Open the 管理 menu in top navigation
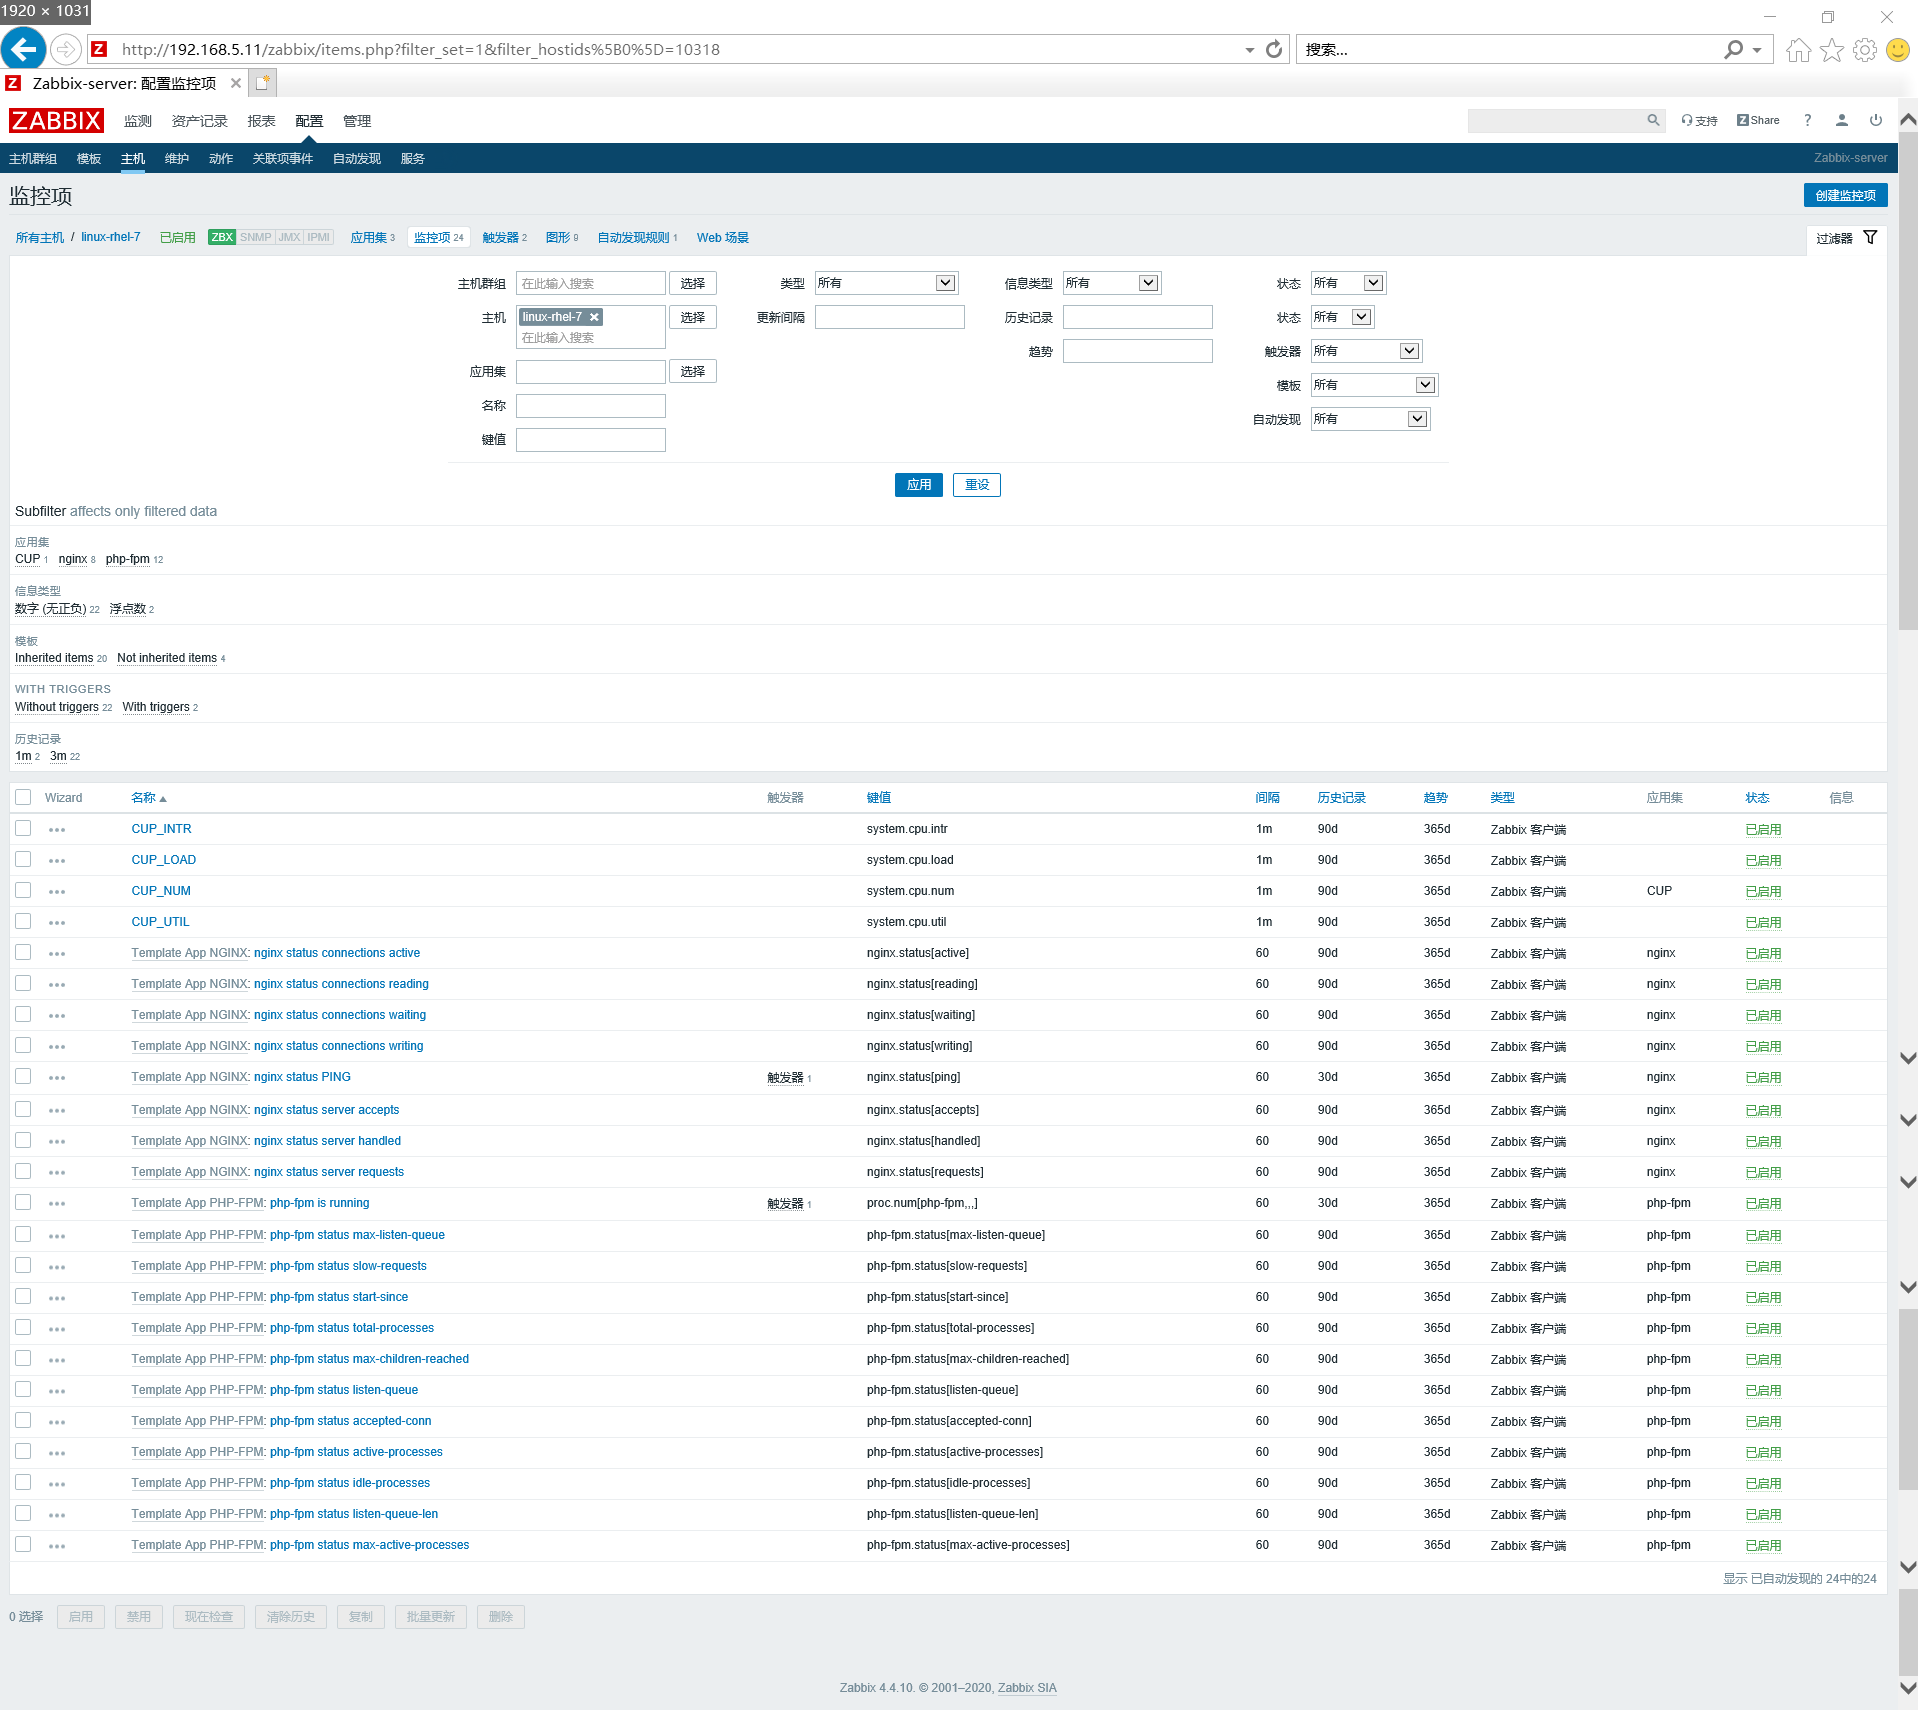Image resolution: width=1918 pixels, height=1710 pixels. 356,121
